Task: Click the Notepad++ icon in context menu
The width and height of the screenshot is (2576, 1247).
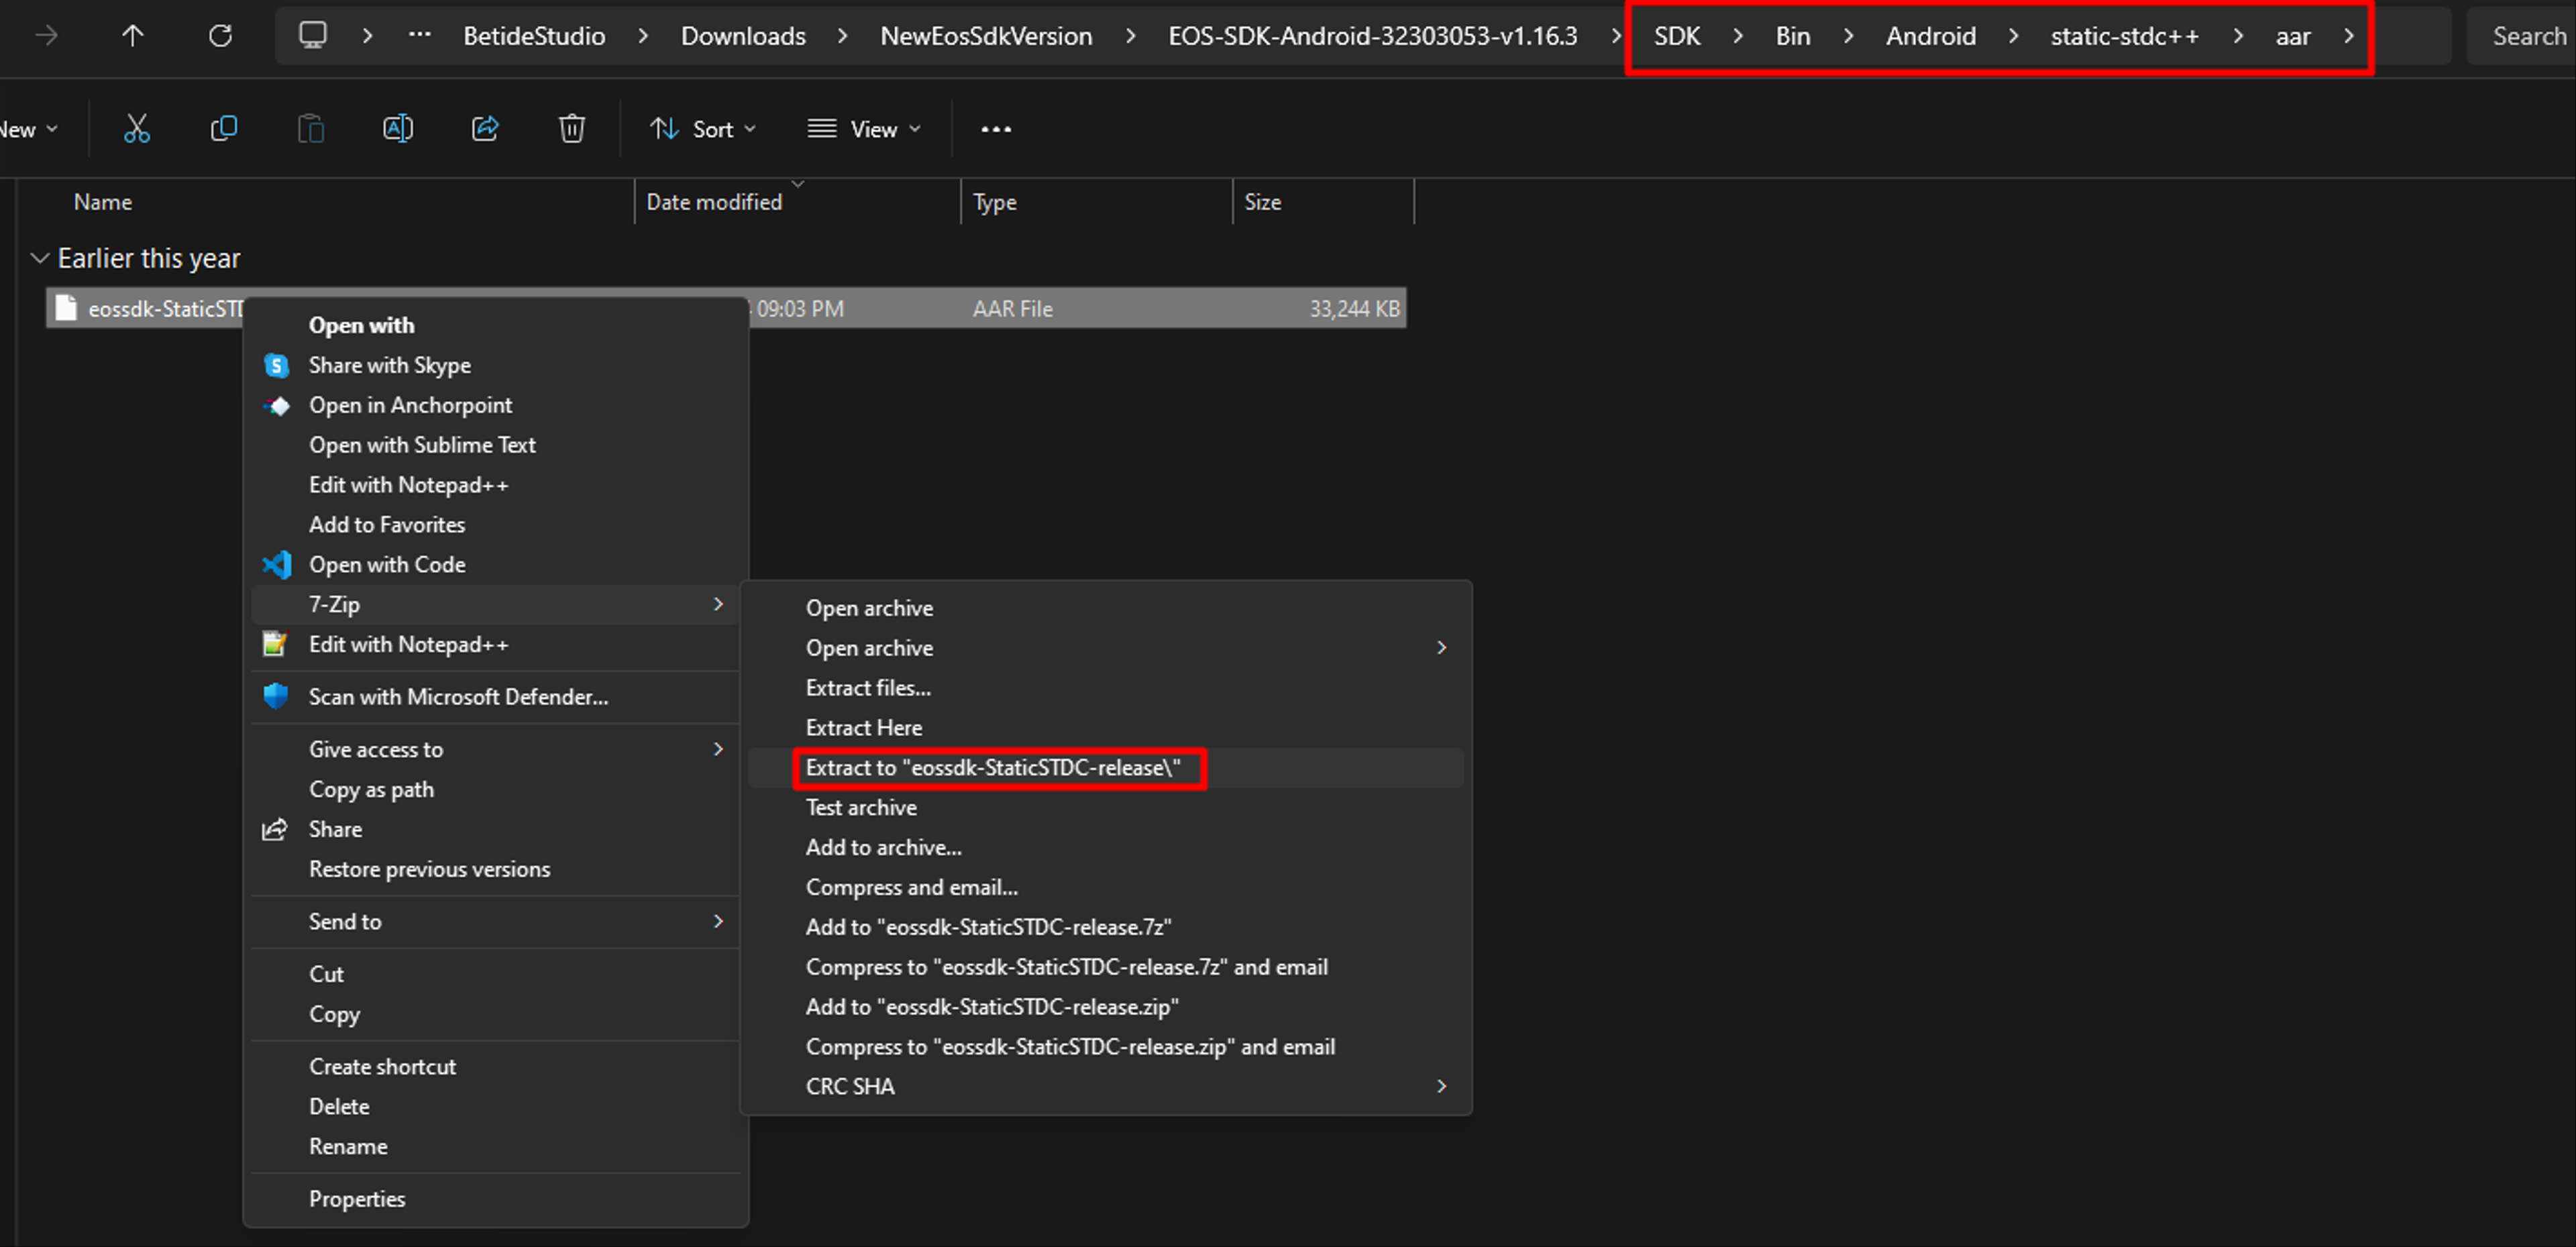Action: (x=275, y=644)
